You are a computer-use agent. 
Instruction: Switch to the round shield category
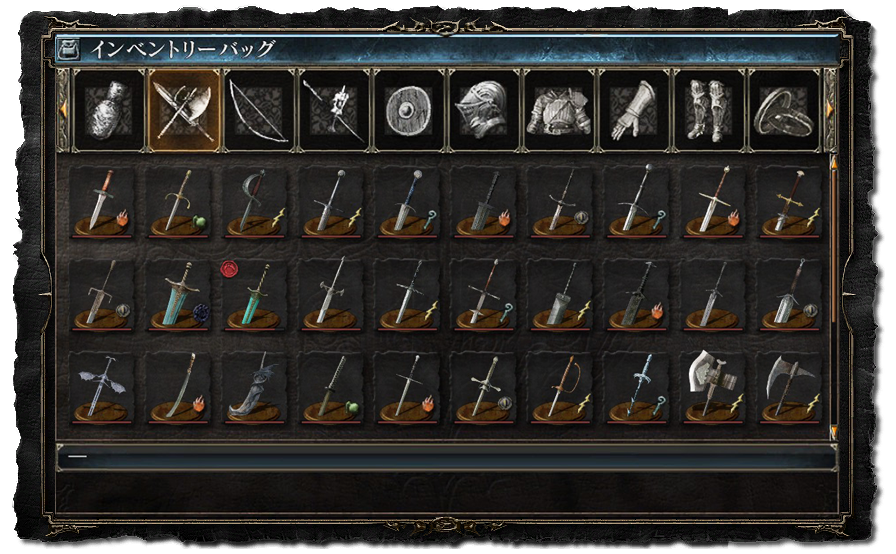coord(409,111)
